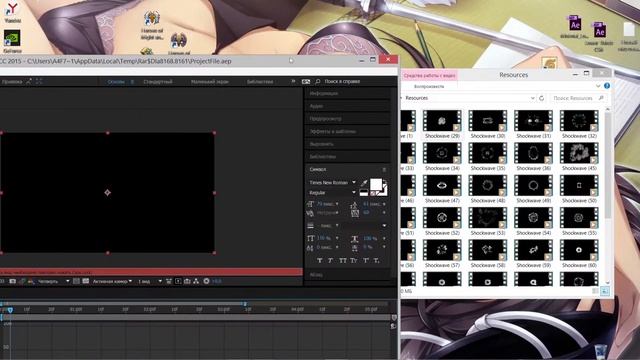Click the leading icon in Character panel
This screenshot has height=360, width=640.
[x=354, y=204]
